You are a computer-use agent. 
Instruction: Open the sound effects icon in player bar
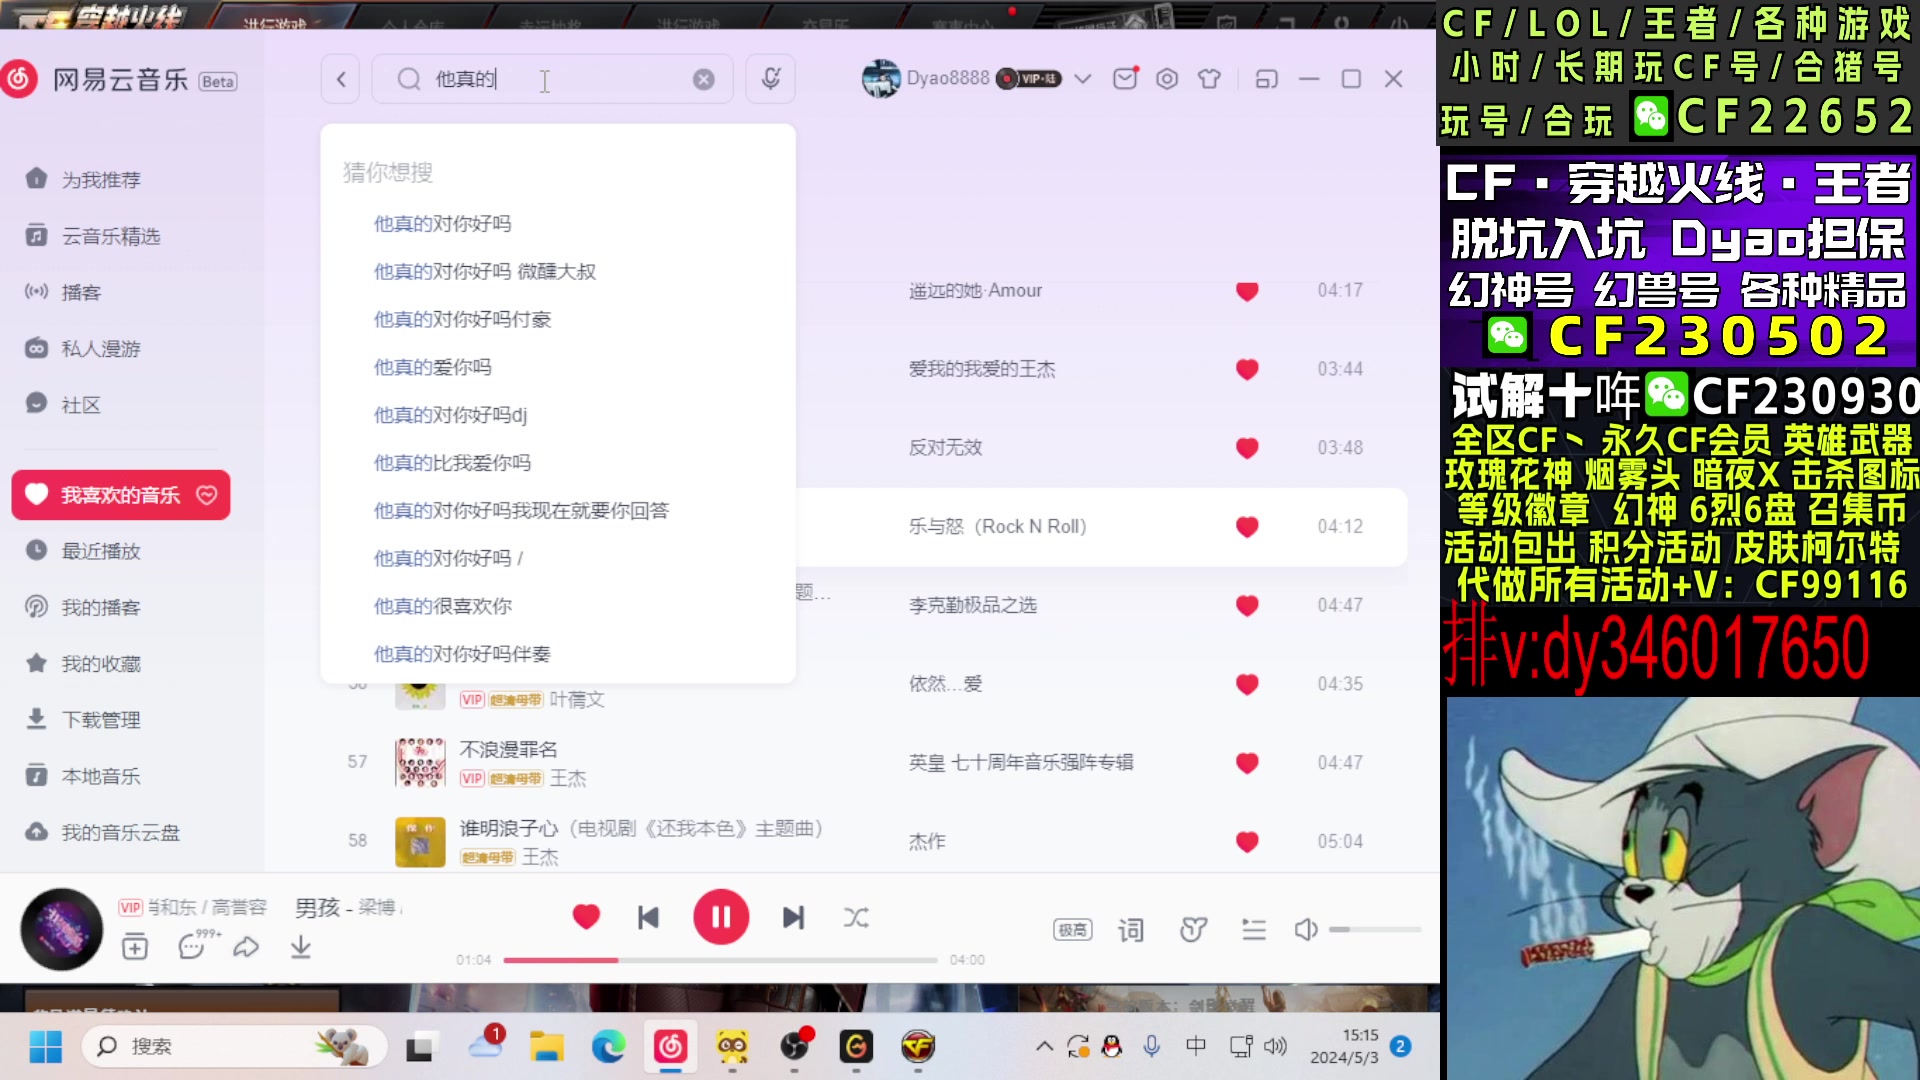coord(1193,930)
